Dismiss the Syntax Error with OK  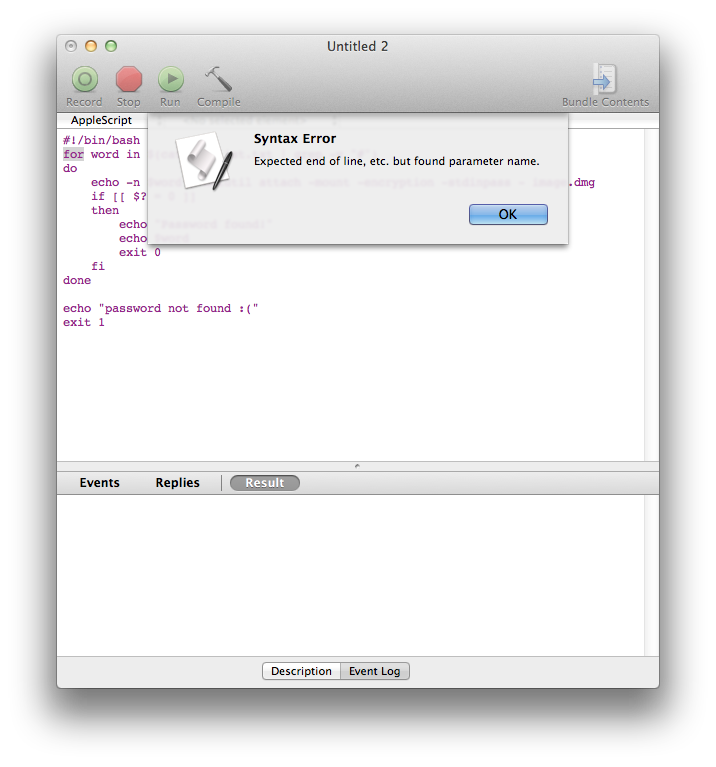click(508, 214)
